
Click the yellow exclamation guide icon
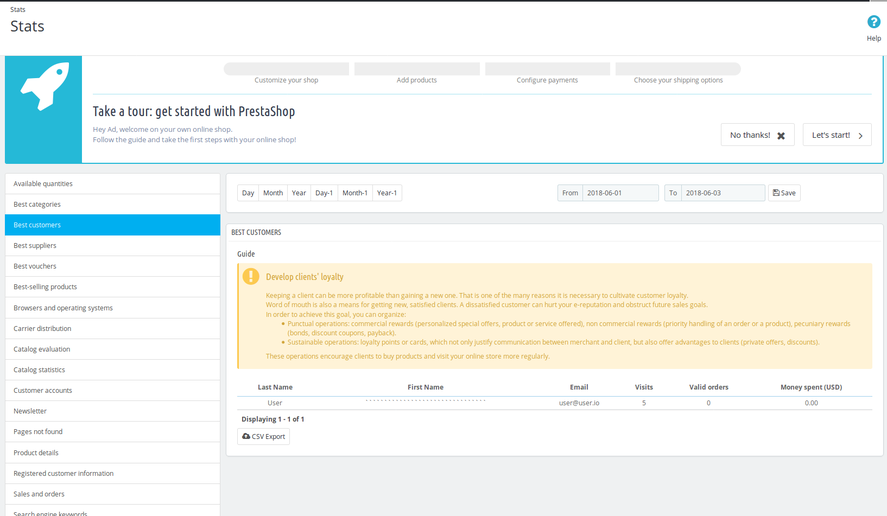click(251, 276)
